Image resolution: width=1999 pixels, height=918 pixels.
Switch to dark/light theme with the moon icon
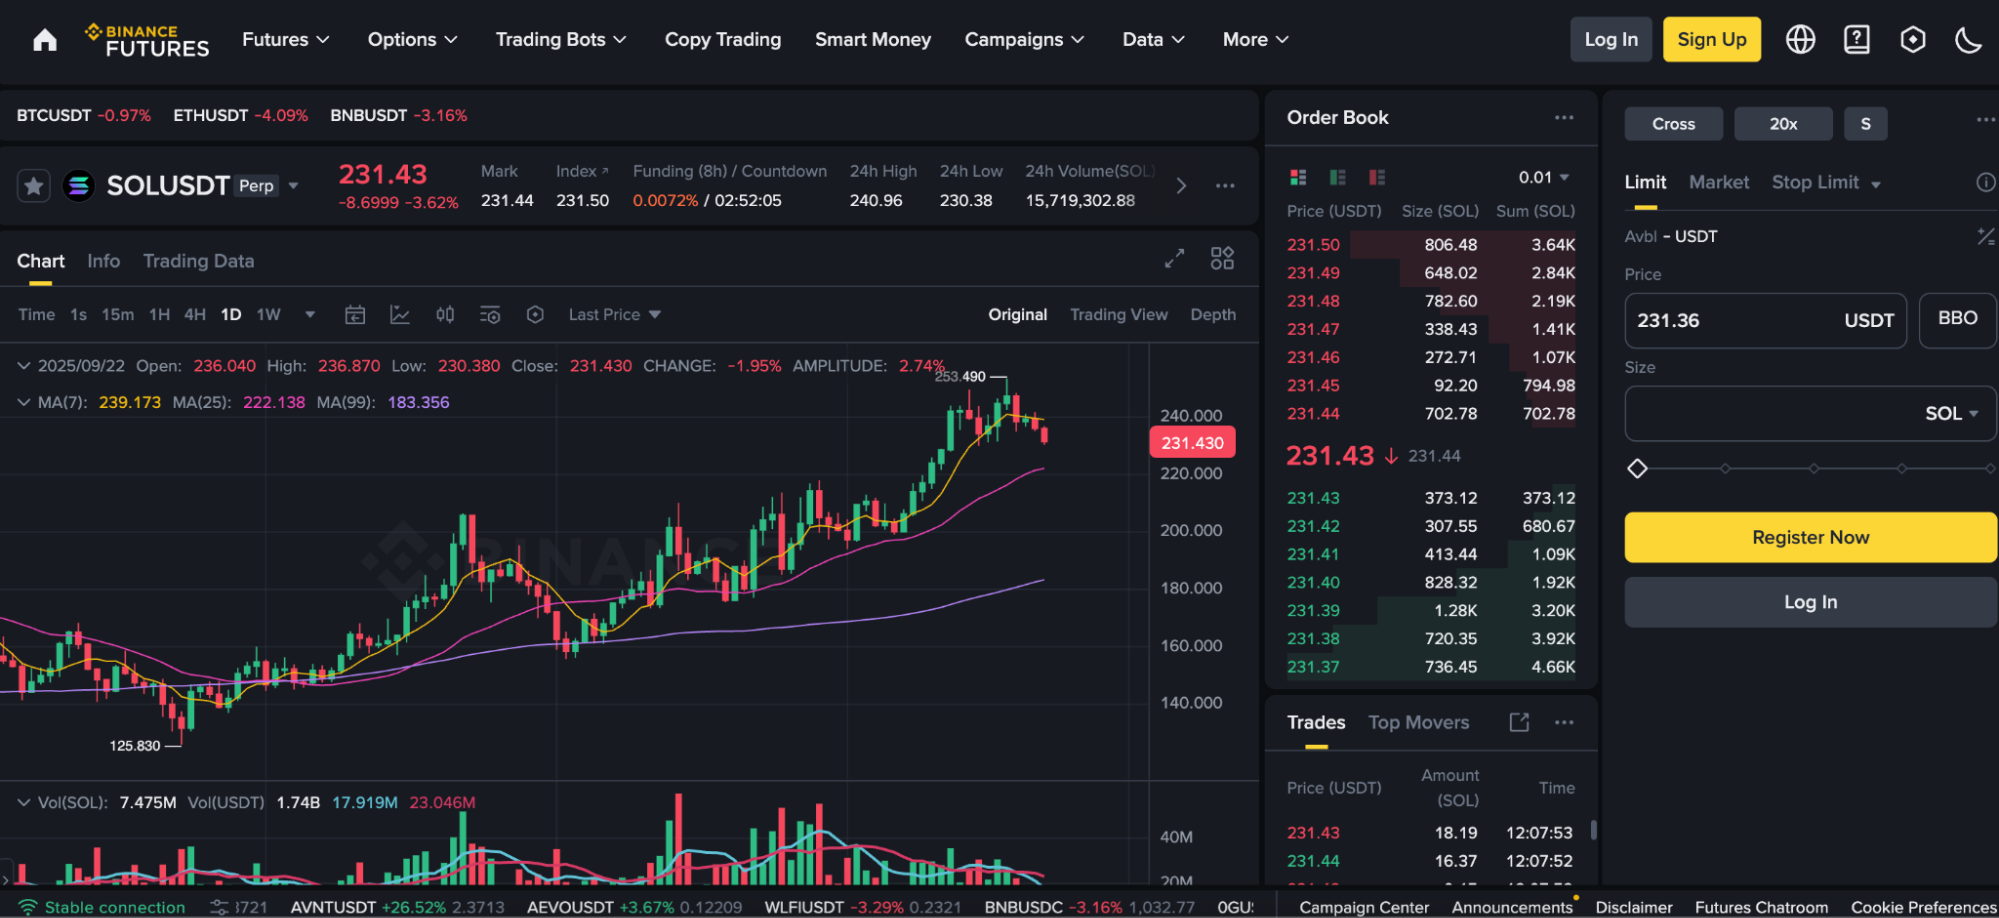(x=1967, y=40)
